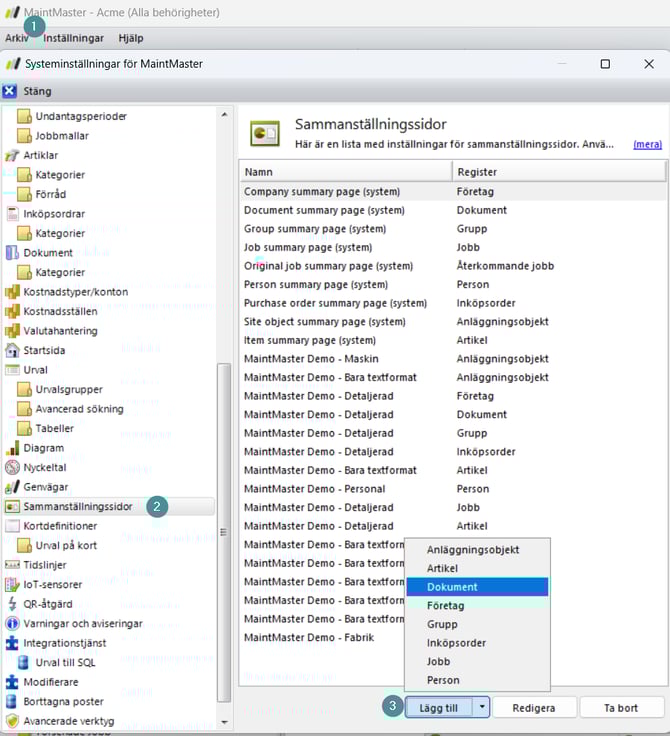The image size is (670, 736).
Task: Click the IoT-sensorer icon in tree
Action: [13, 584]
